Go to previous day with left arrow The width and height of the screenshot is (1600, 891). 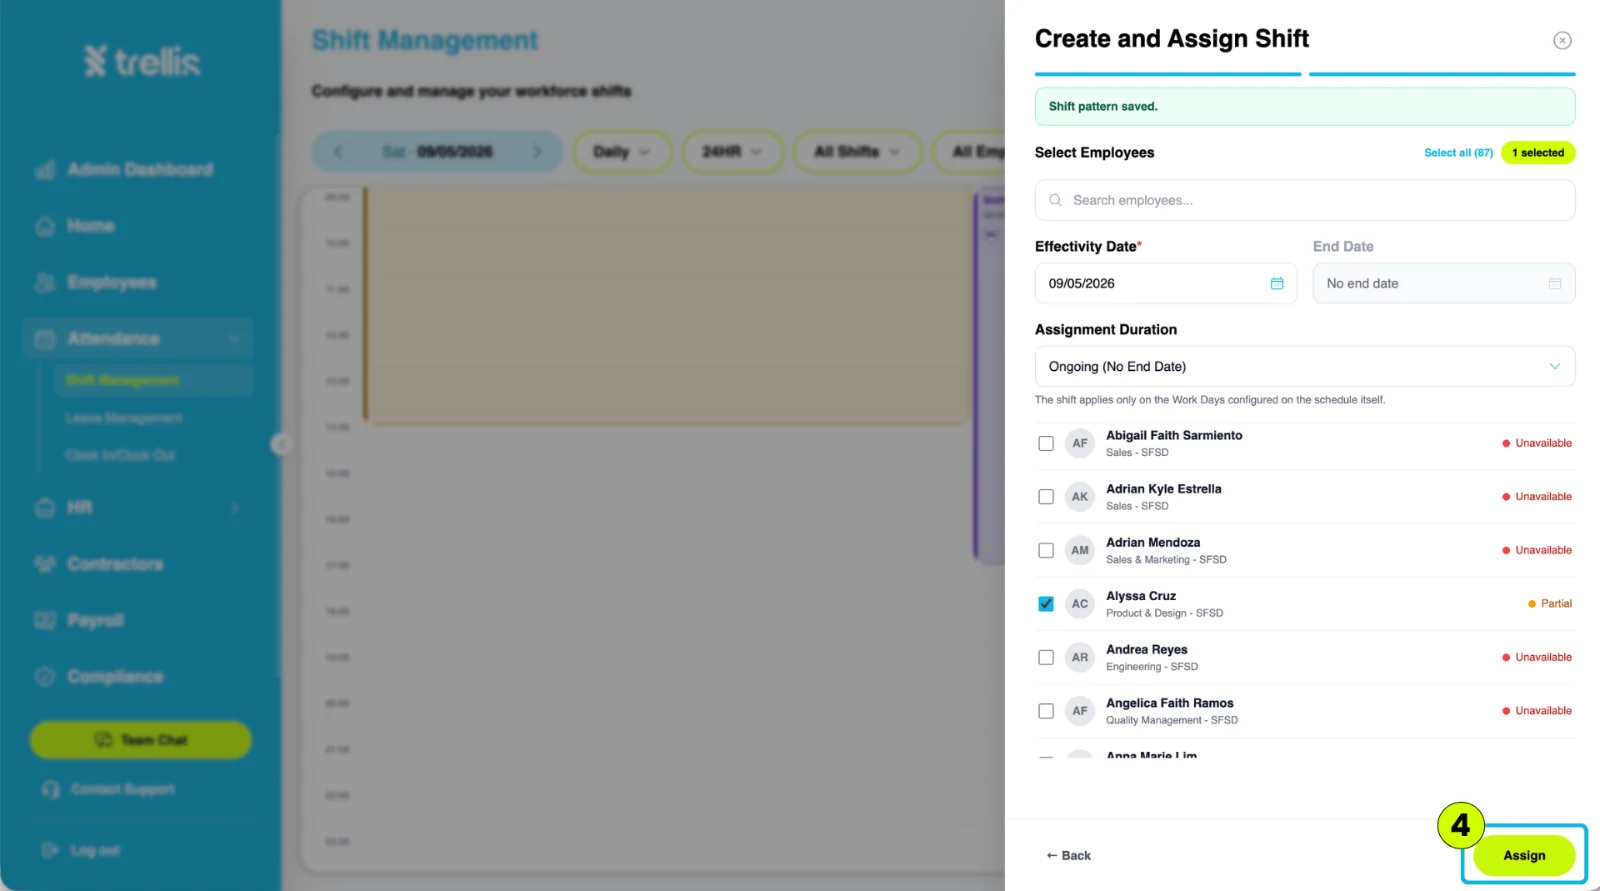(338, 152)
